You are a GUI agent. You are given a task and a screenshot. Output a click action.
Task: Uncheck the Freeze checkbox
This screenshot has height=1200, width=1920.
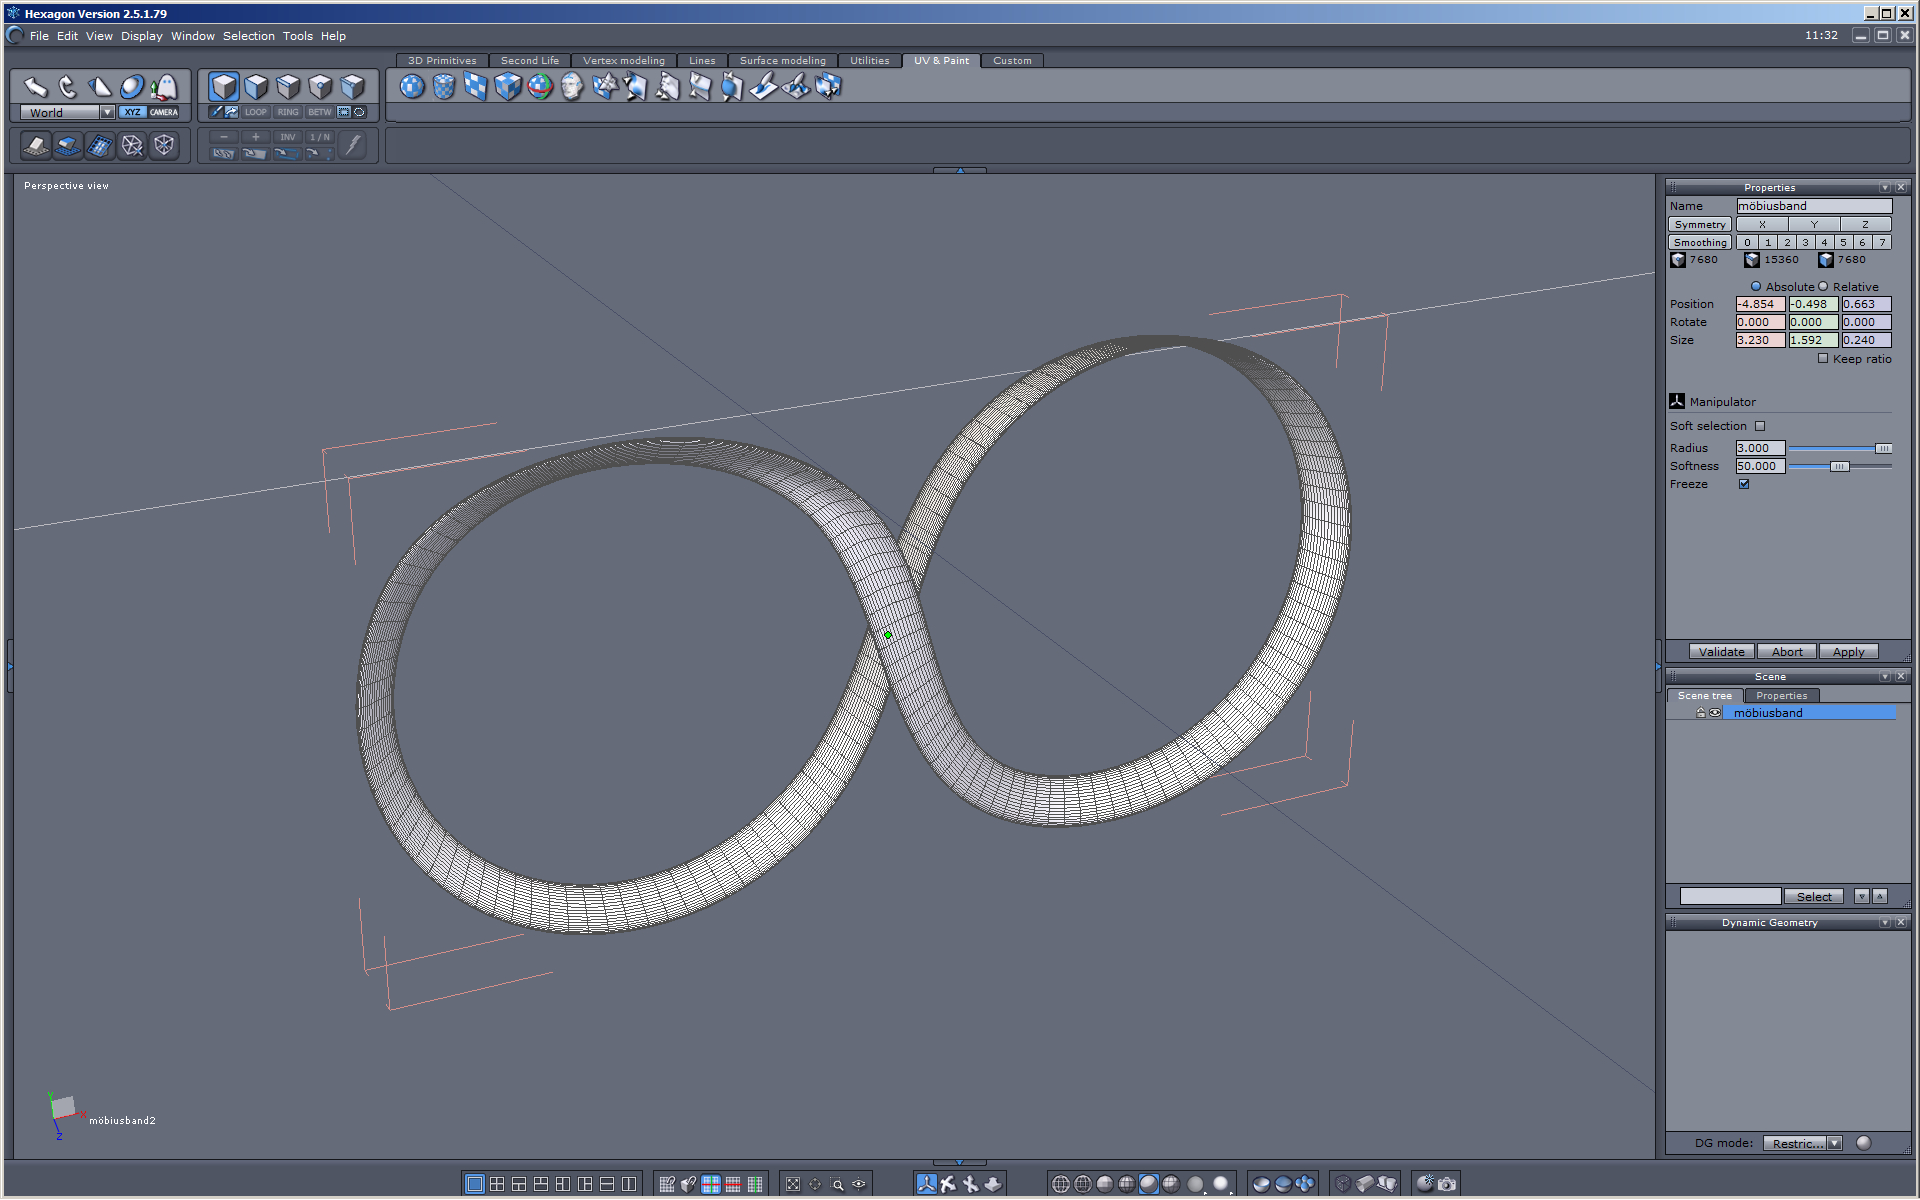click(x=1744, y=484)
